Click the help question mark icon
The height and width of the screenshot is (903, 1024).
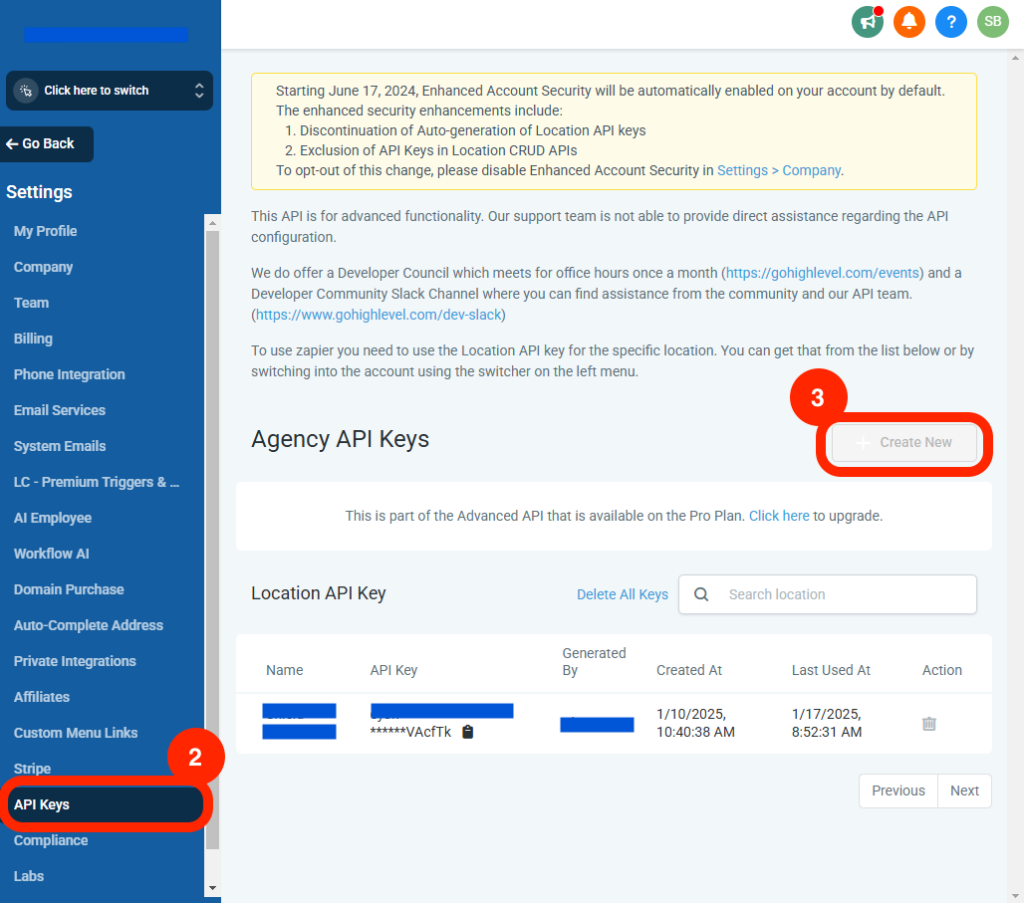click(951, 21)
